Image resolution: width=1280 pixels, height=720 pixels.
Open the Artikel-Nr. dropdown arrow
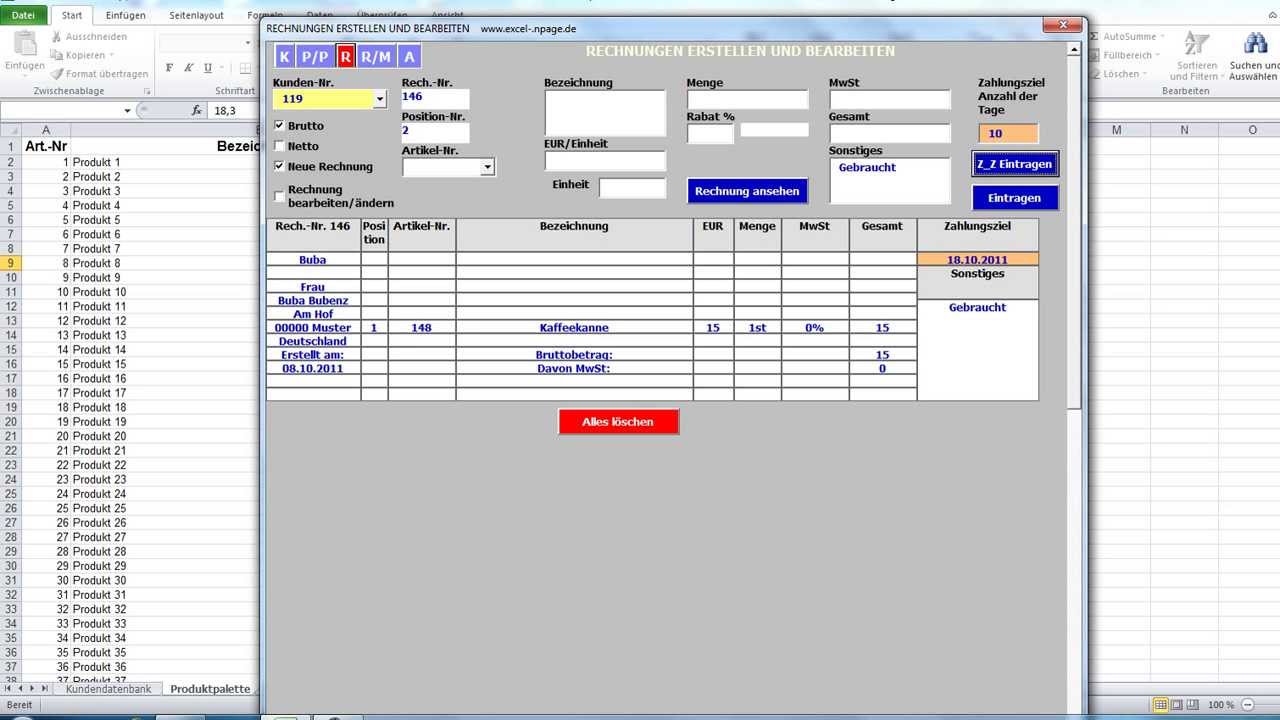[488, 167]
